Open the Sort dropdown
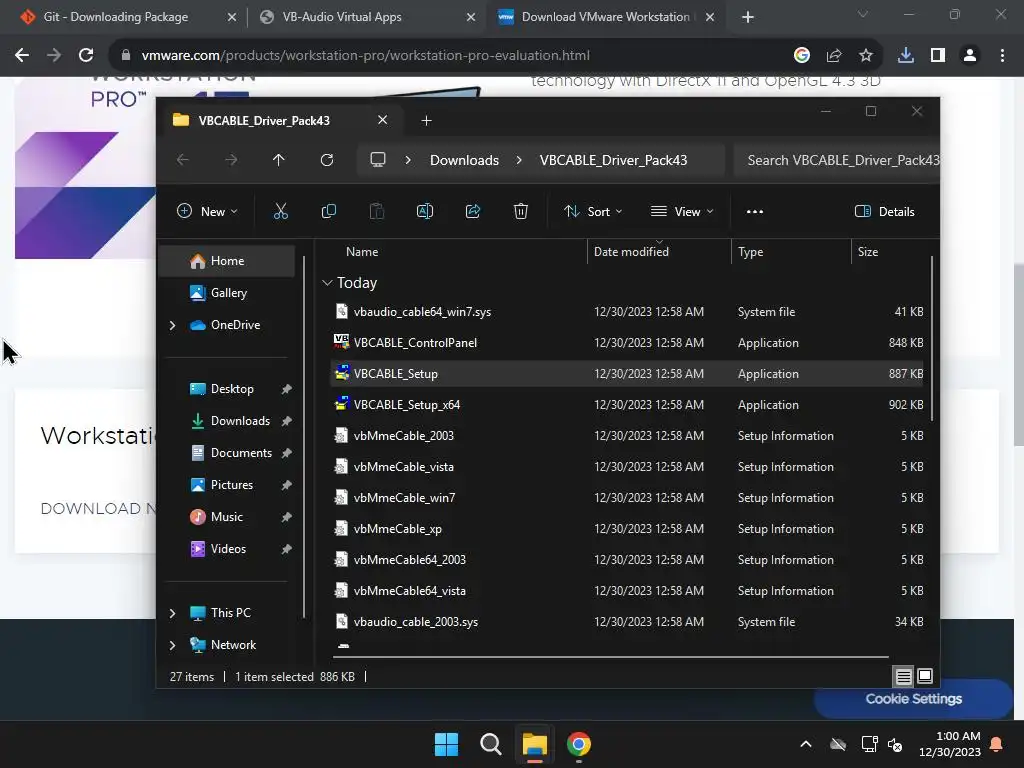Image resolution: width=1024 pixels, height=768 pixels. pyautogui.click(x=593, y=212)
